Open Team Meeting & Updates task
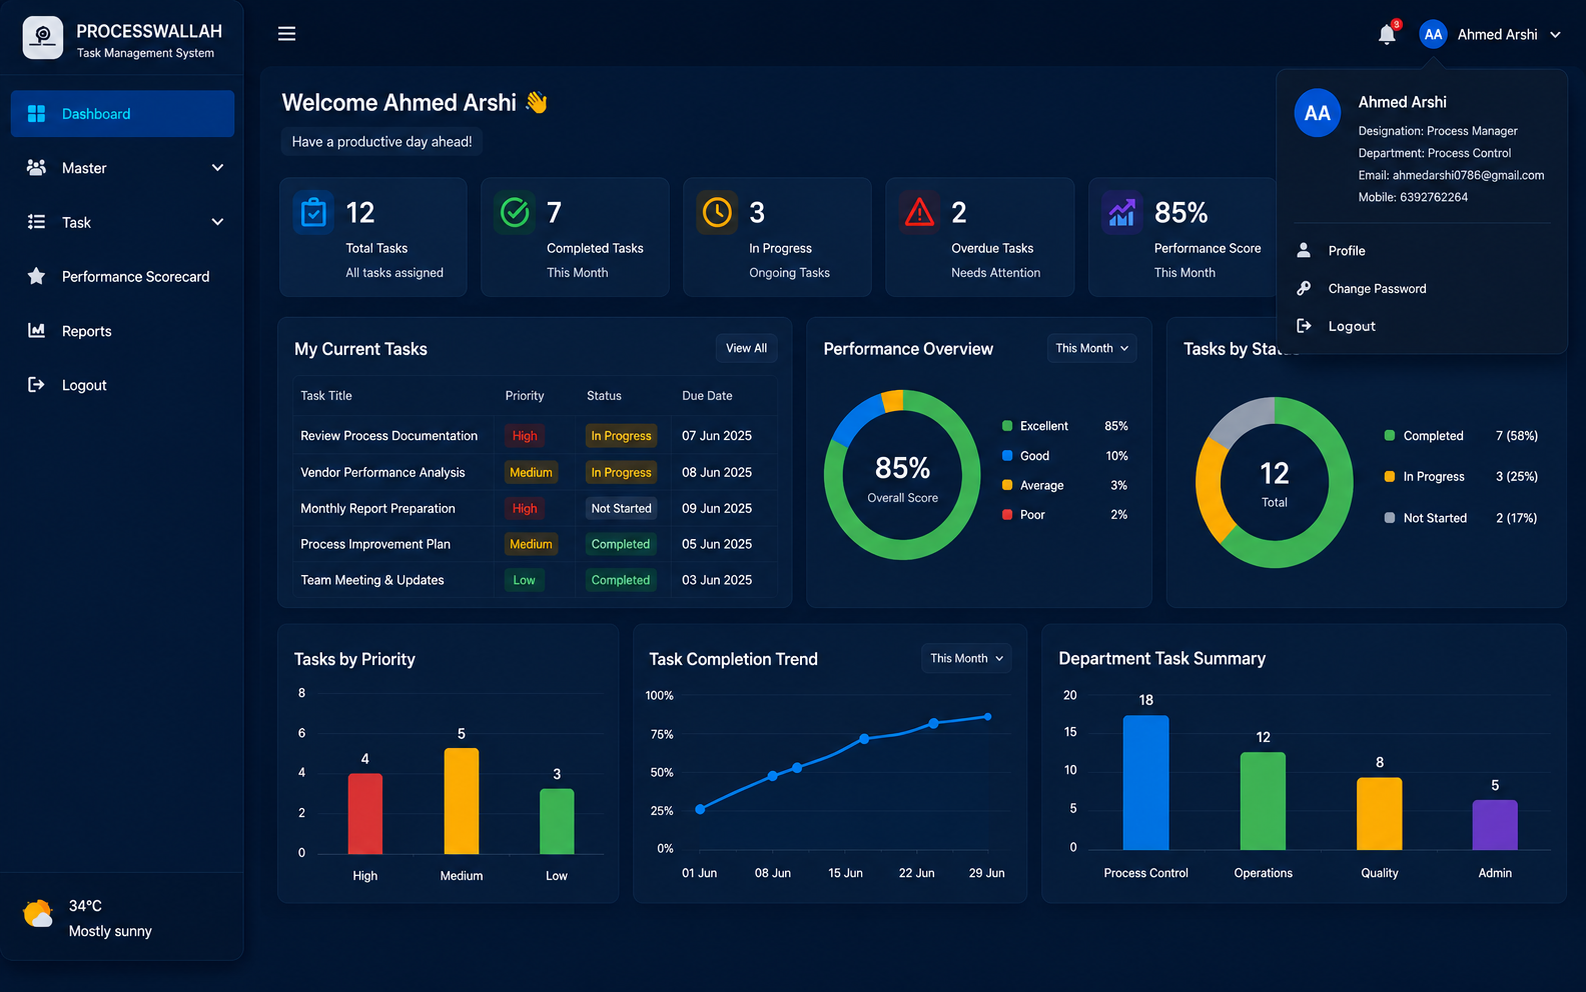This screenshot has width=1586, height=992. (x=372, y=580)
